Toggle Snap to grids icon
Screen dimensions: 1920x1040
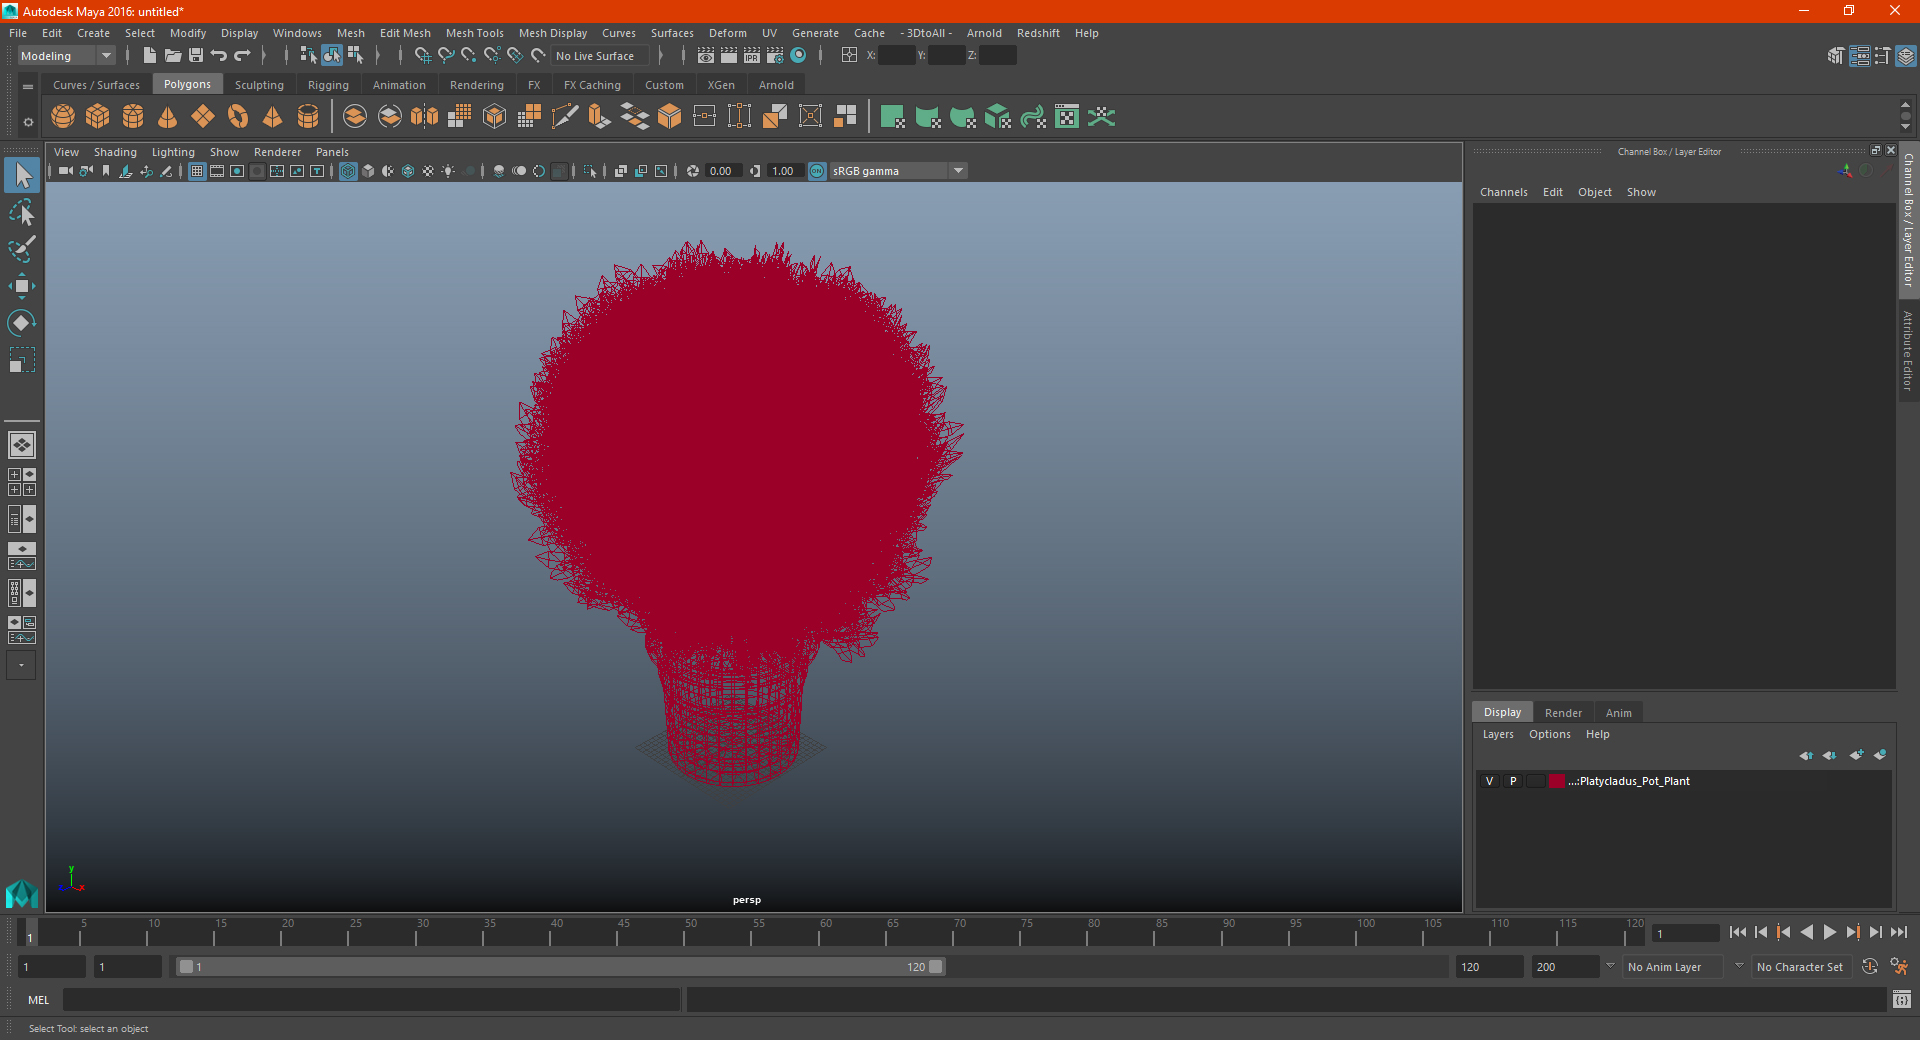(x=422, y=56)
